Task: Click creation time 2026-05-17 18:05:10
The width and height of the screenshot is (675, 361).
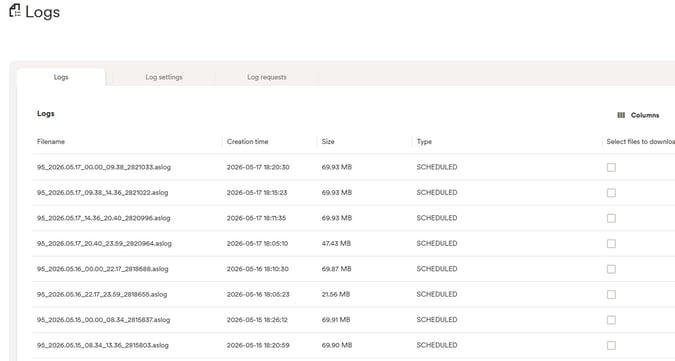Action: tap(257, 243)
